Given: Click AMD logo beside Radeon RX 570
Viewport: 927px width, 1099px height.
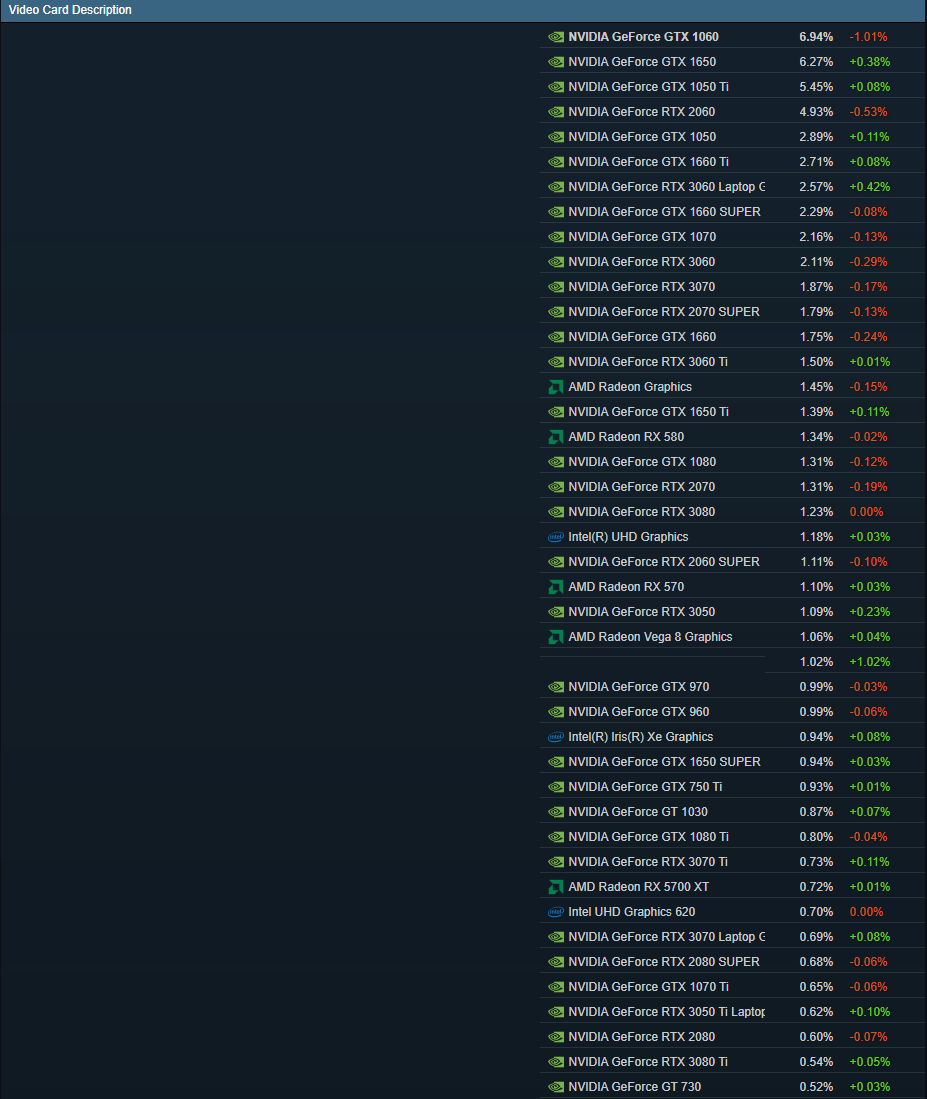Looking at the screenshot, I should coord(556,587).
